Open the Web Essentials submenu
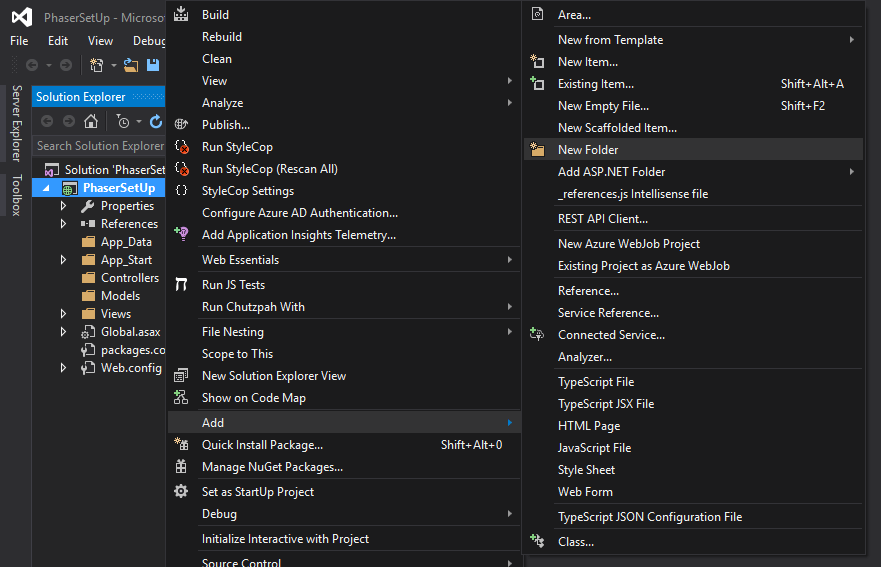The height and width of the screenshot is (567, 881). (344, 260)
